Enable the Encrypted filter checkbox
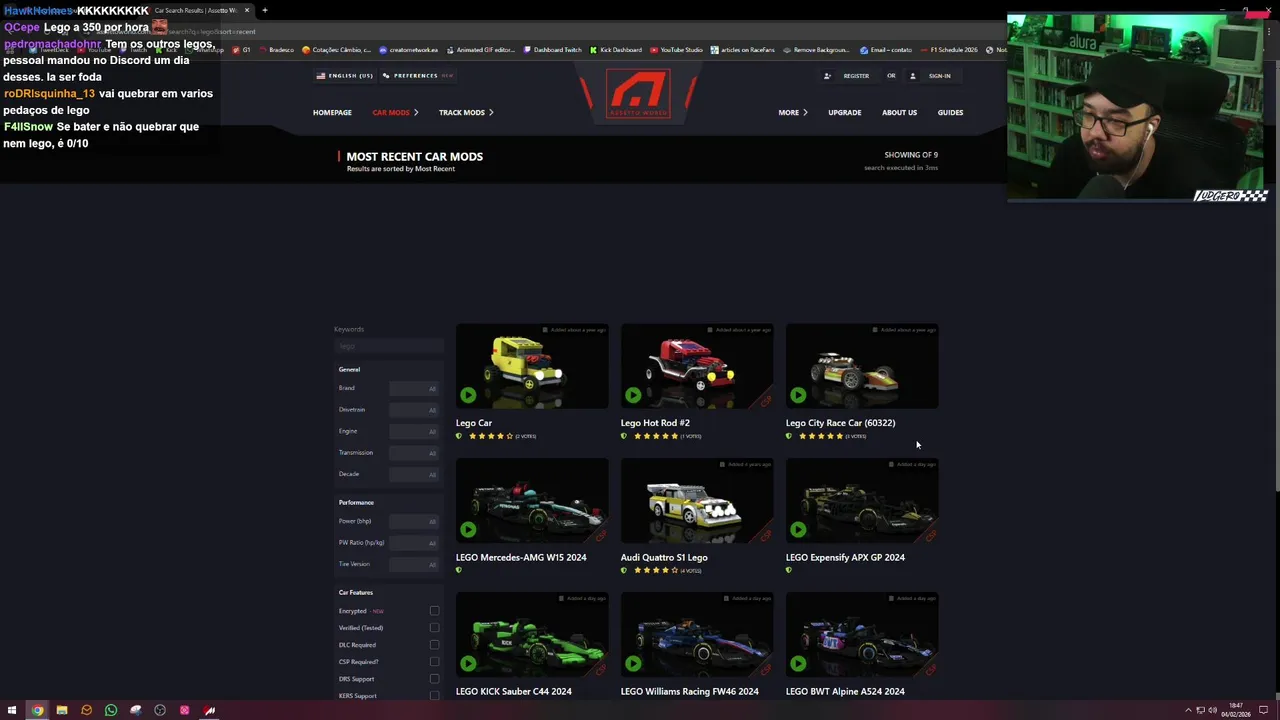 tap(434, 611)
